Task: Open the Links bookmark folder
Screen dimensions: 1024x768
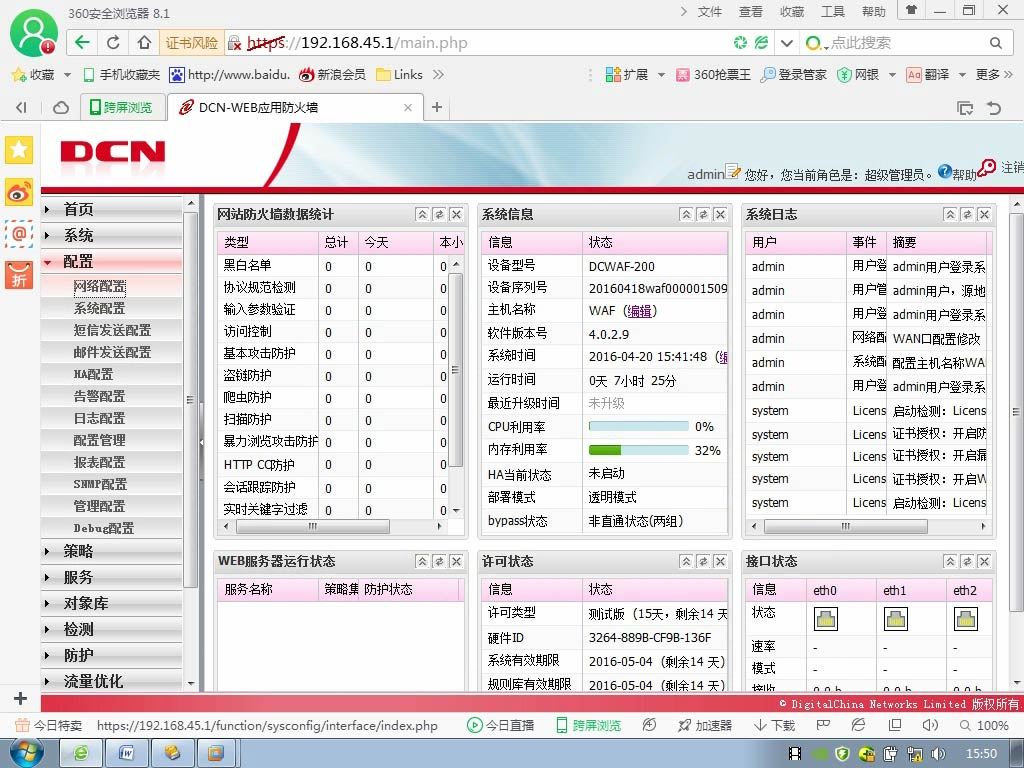Action: (x=400, y=74)
